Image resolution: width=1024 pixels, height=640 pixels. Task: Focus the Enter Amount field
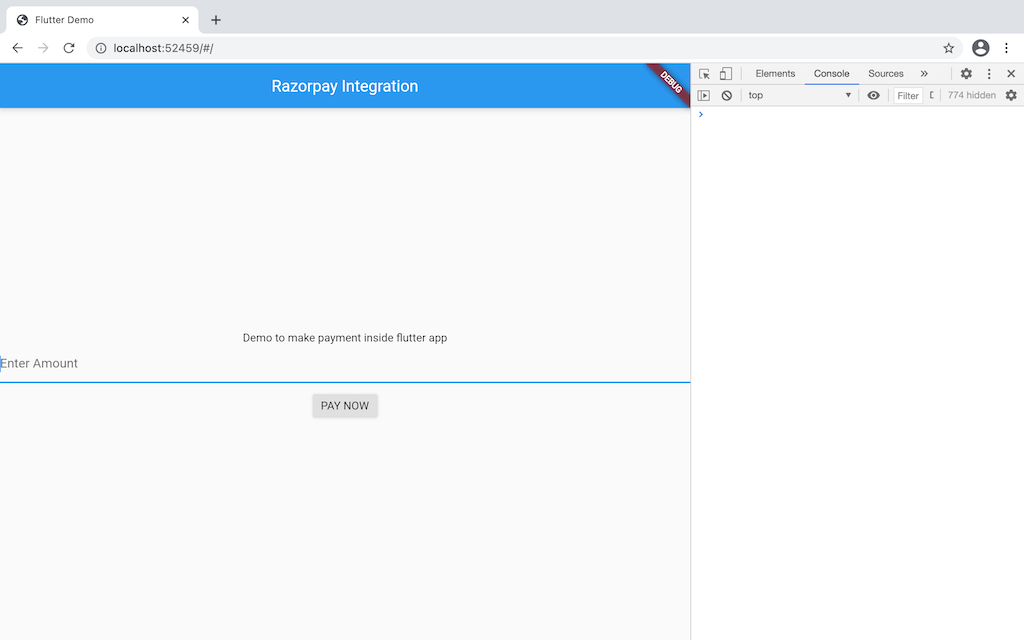click(x=345, y=364)
